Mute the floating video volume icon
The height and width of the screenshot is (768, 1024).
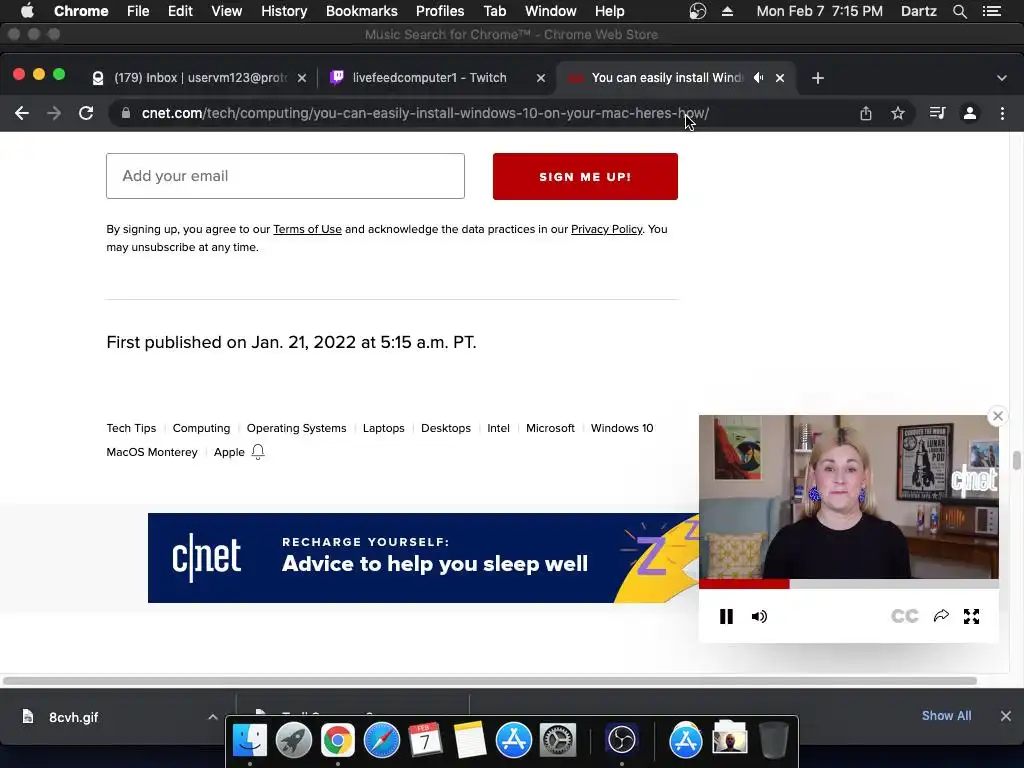click(x=759, y=616)
